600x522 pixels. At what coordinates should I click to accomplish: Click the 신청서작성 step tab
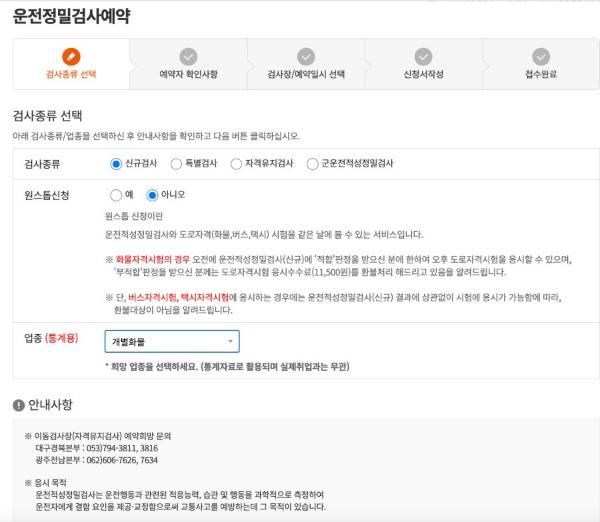(x=423, y=64)
